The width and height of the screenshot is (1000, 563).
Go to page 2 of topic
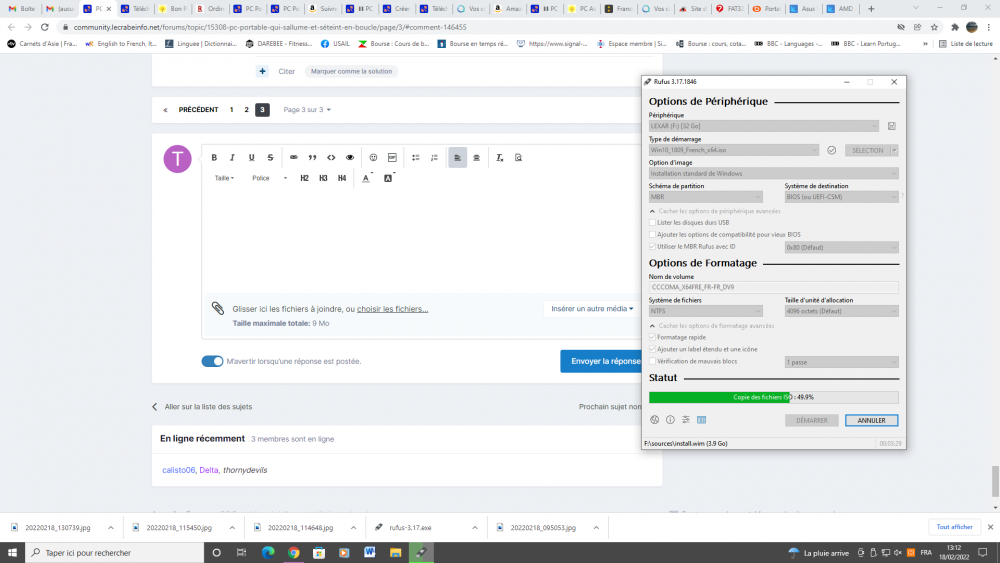[x=246, y=110]
